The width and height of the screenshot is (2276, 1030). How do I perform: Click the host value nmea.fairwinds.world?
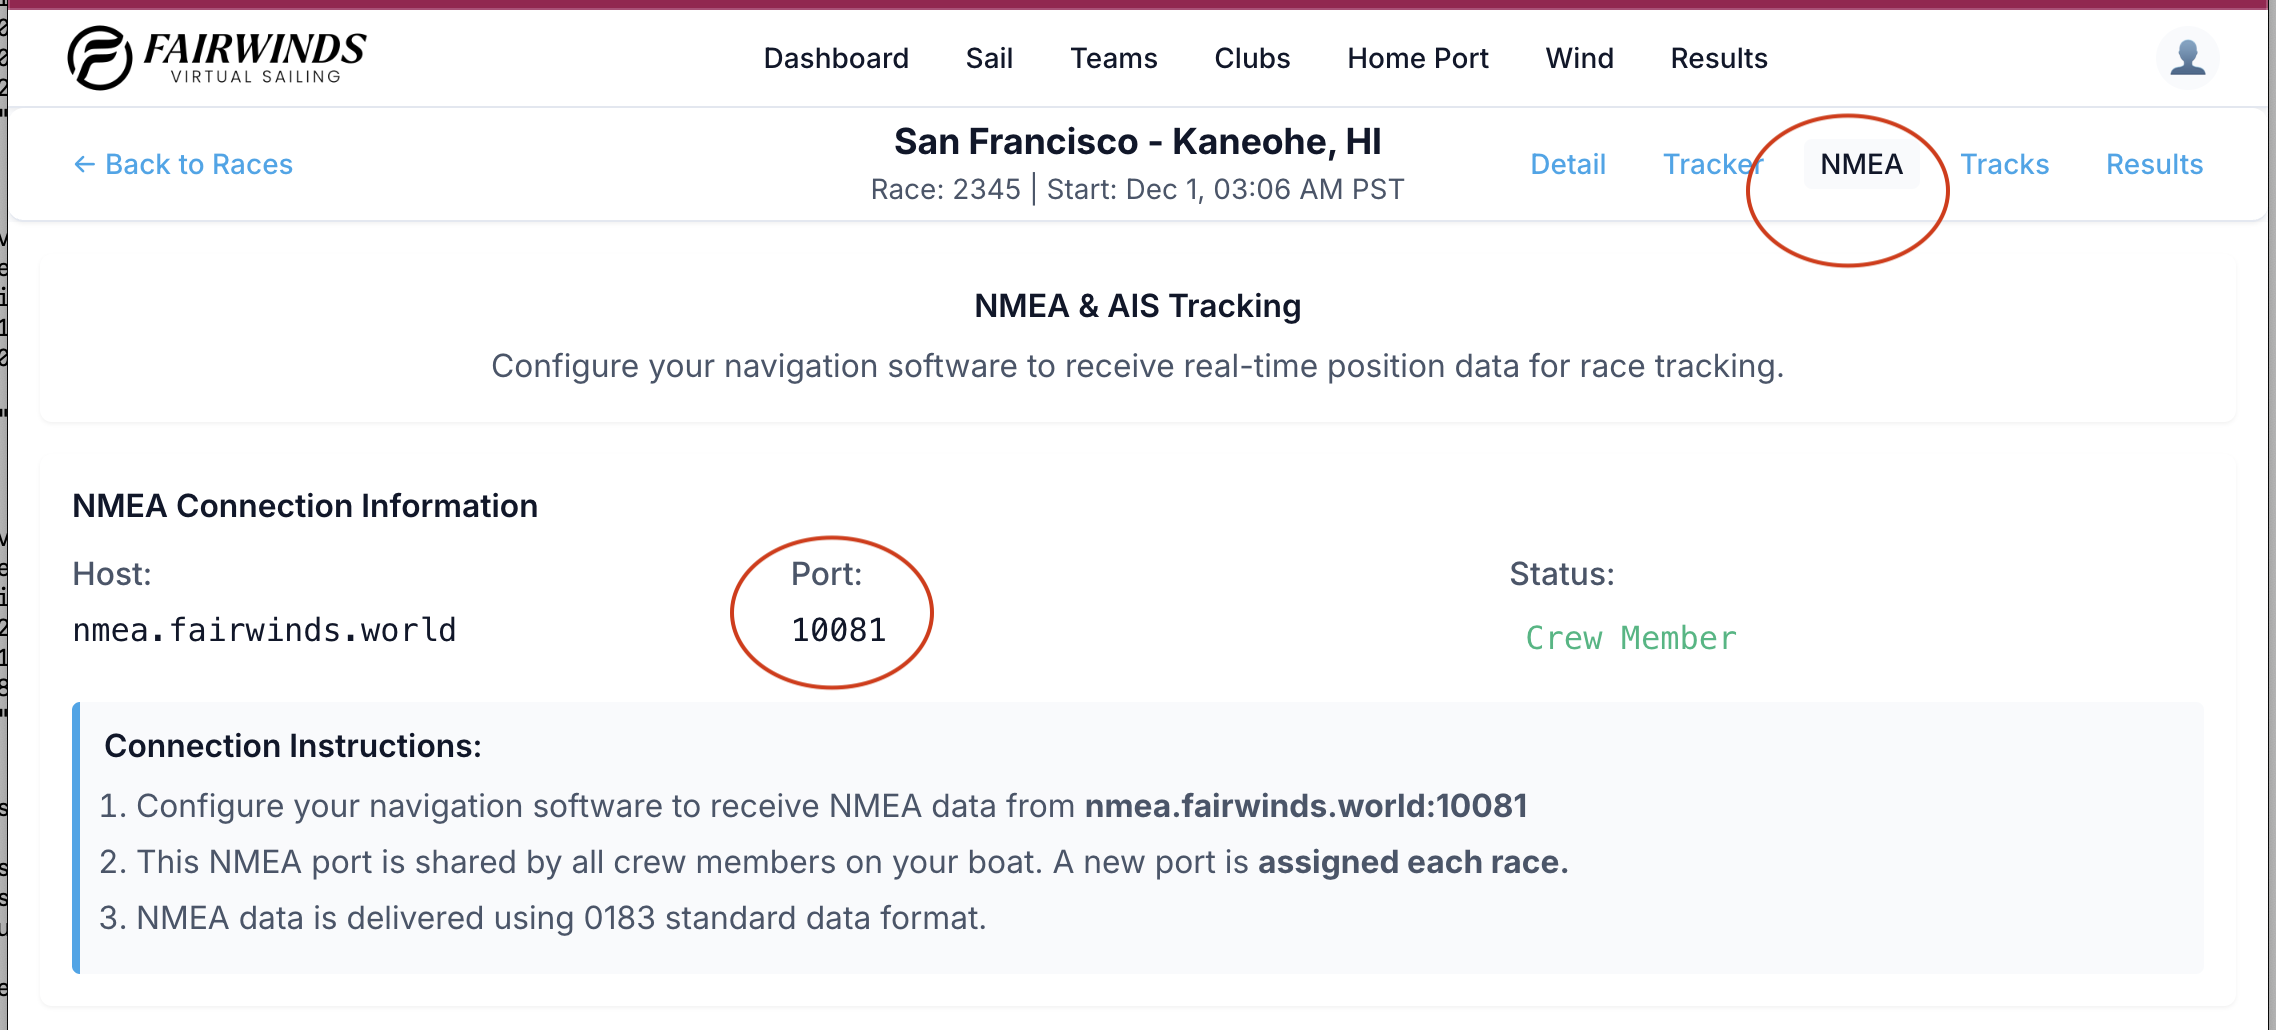tap(264, 630)
